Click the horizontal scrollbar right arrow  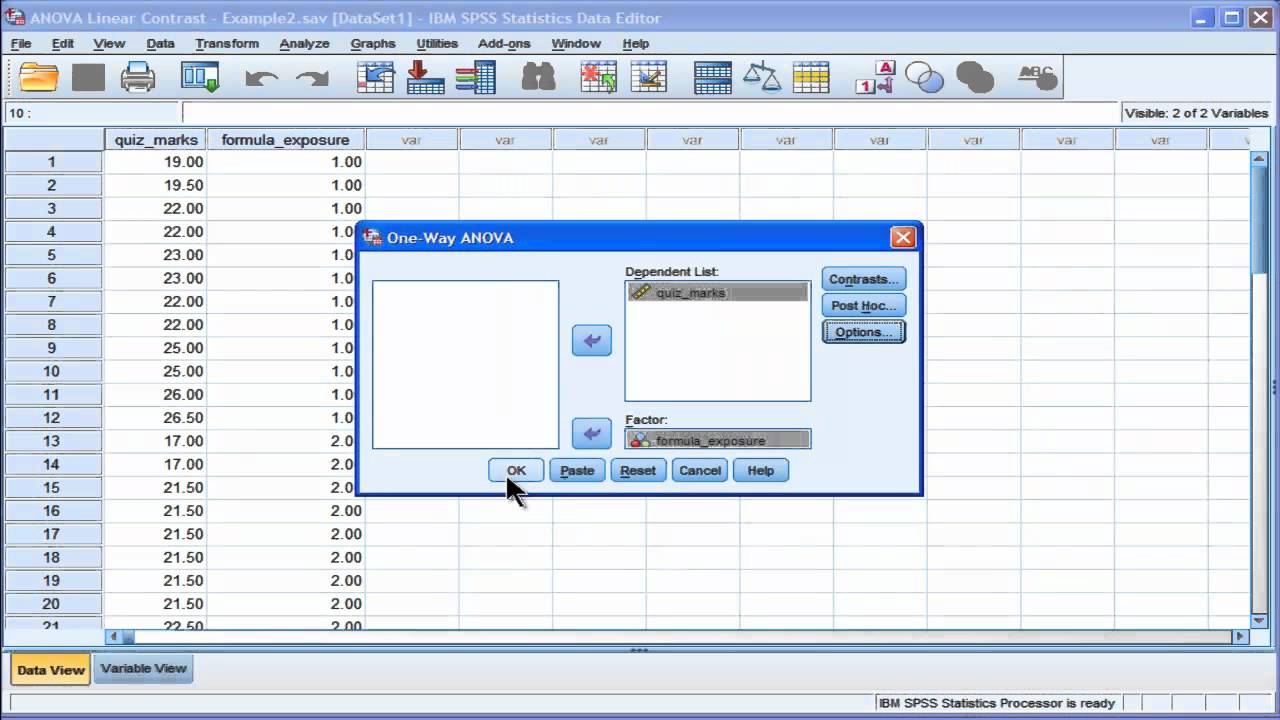(x=1240, y=636)
